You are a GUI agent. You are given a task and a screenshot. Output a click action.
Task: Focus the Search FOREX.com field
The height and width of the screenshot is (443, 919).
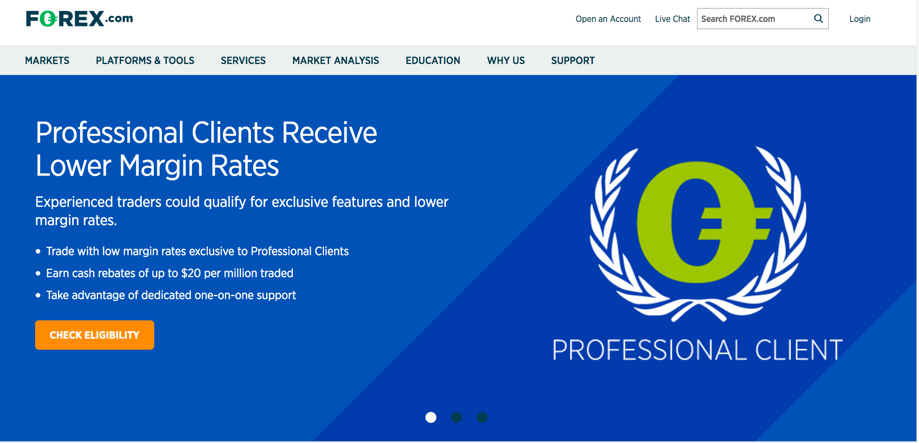coord(763,19)
